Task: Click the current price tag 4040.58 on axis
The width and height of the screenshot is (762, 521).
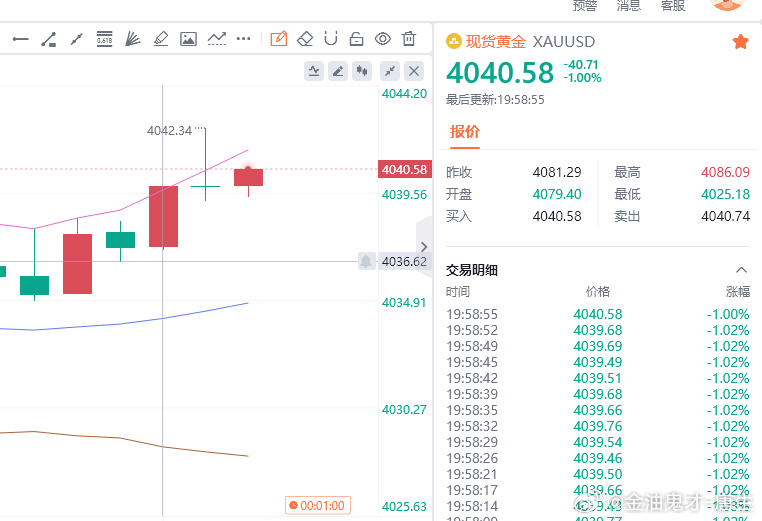Action: pyautogui.click(x=404, y=169)
